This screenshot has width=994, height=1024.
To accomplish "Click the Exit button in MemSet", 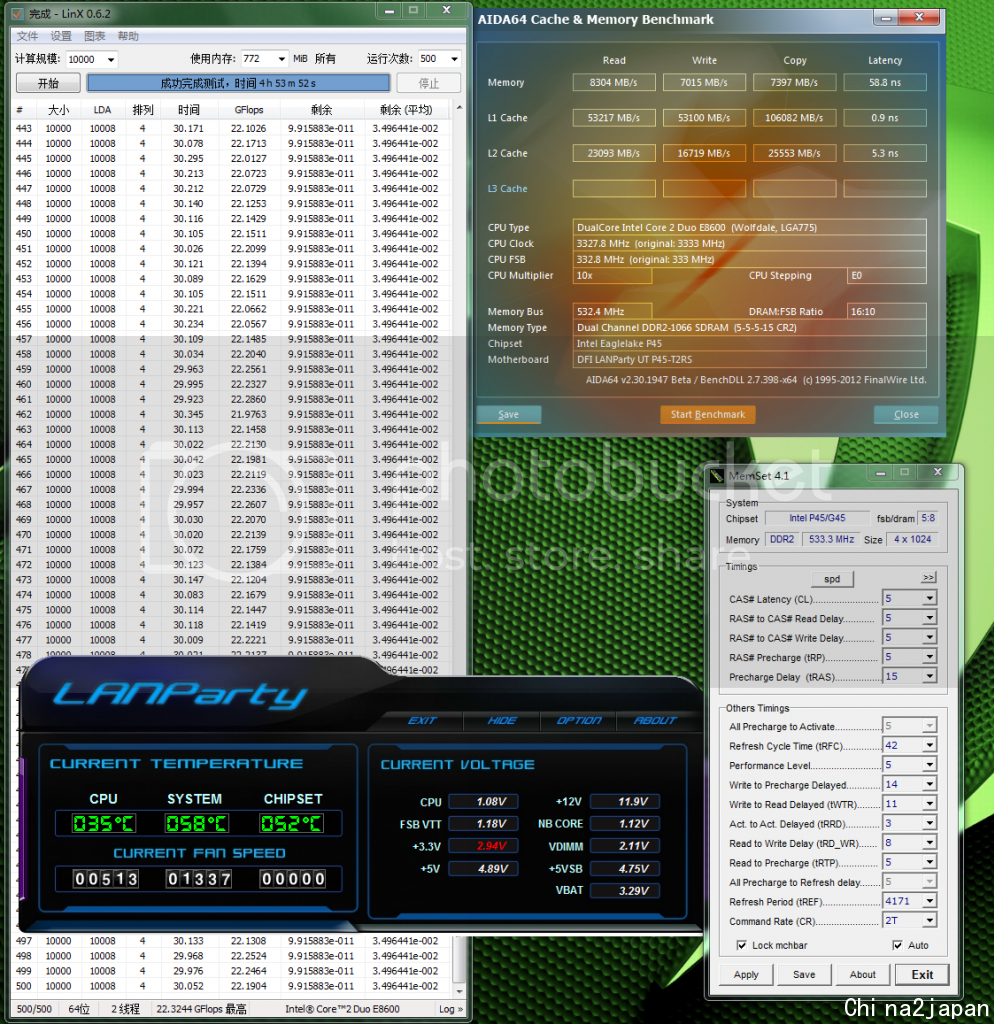I will click(922, 974).
